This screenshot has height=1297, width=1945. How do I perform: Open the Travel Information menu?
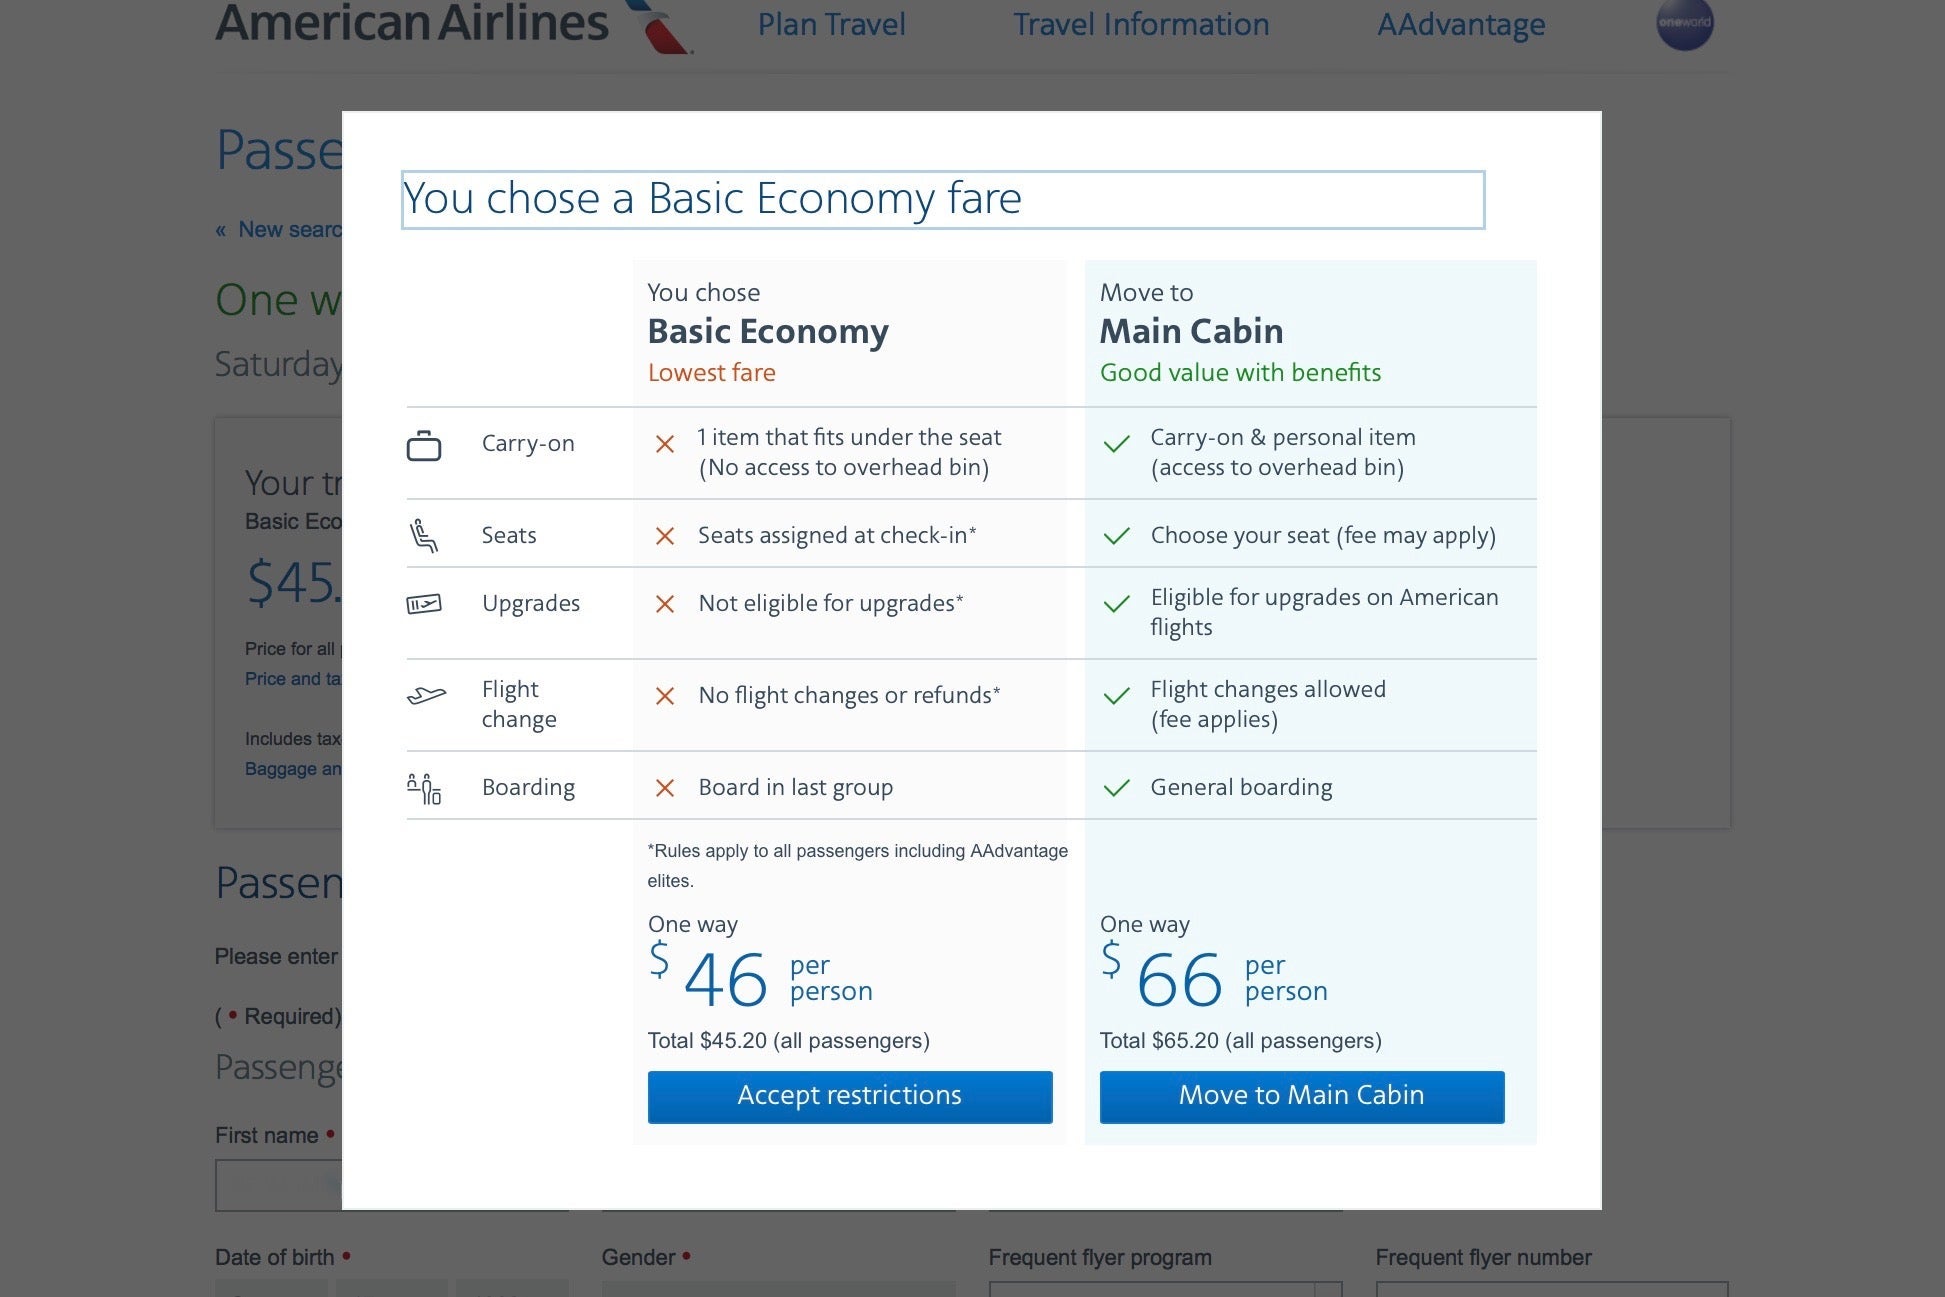coord(1141,24)
